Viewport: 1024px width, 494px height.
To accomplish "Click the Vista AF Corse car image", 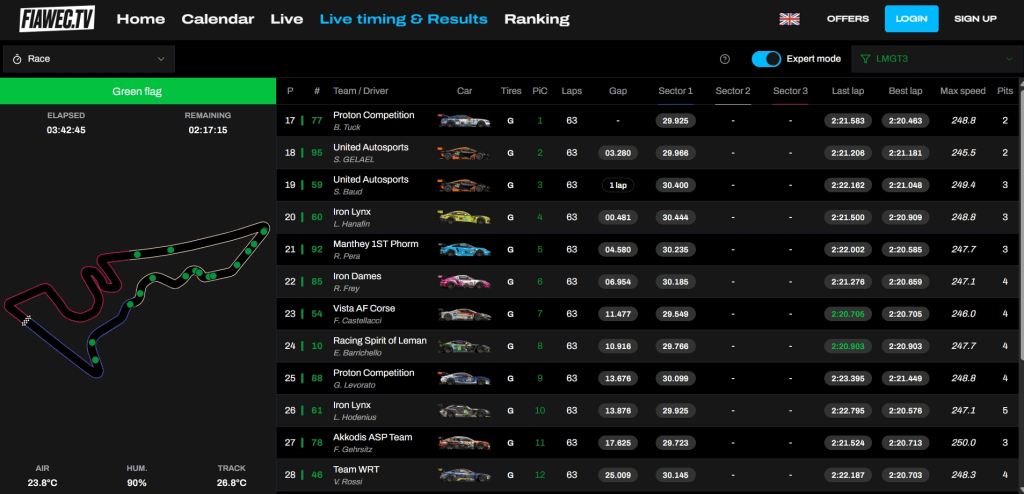I will pyautogui.click(x=464, y=314).
